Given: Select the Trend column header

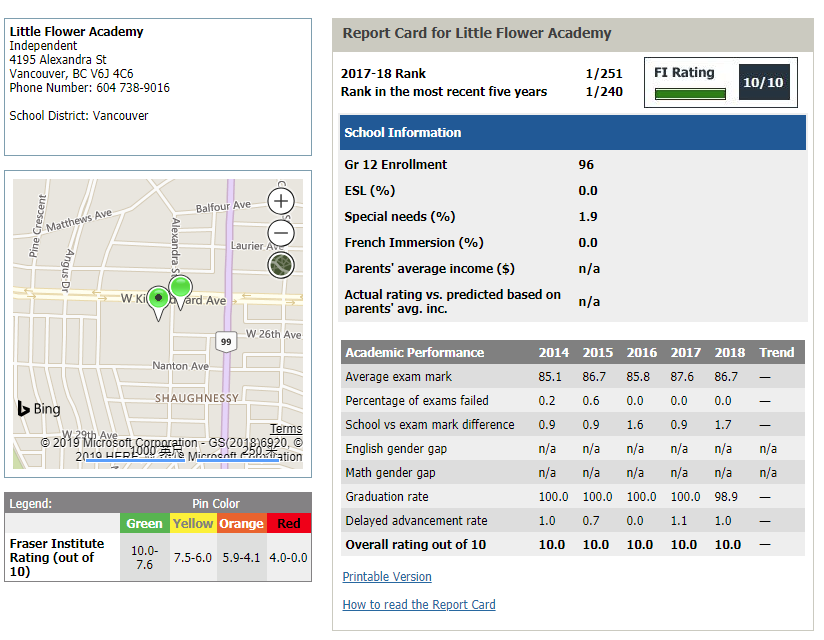Looking at the screenshot, I should pyautogui.click(x=776, y=352).
